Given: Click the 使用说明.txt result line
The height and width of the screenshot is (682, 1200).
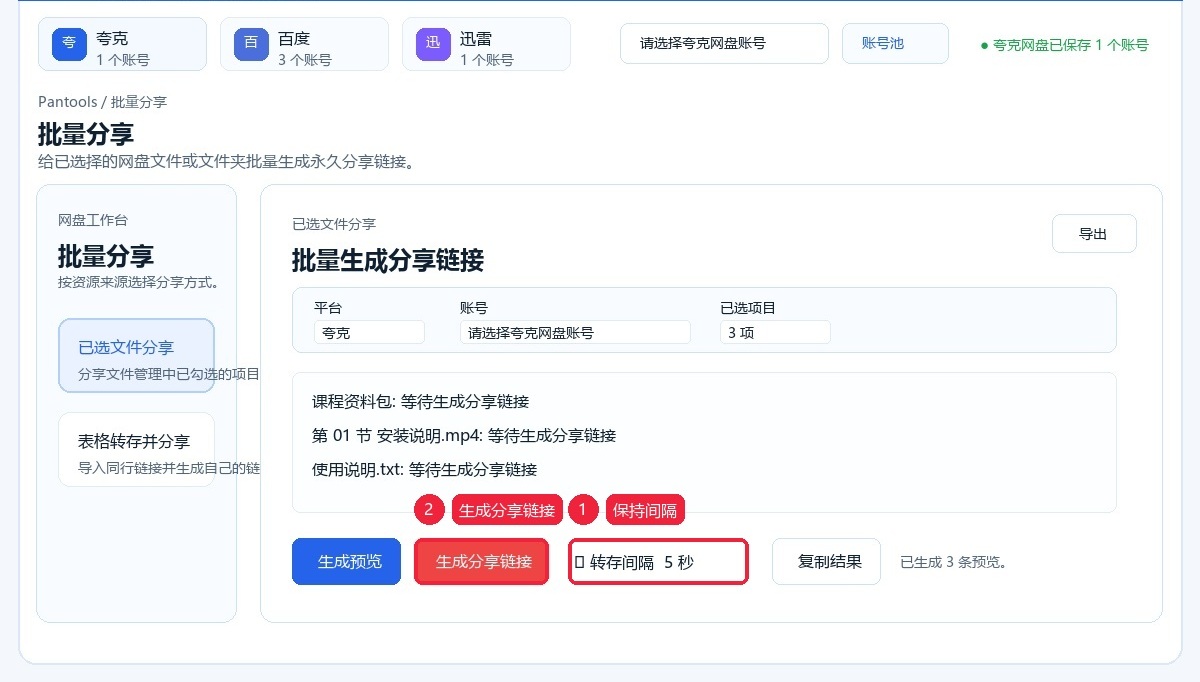Looking at the screenshot, I should 424,470.
